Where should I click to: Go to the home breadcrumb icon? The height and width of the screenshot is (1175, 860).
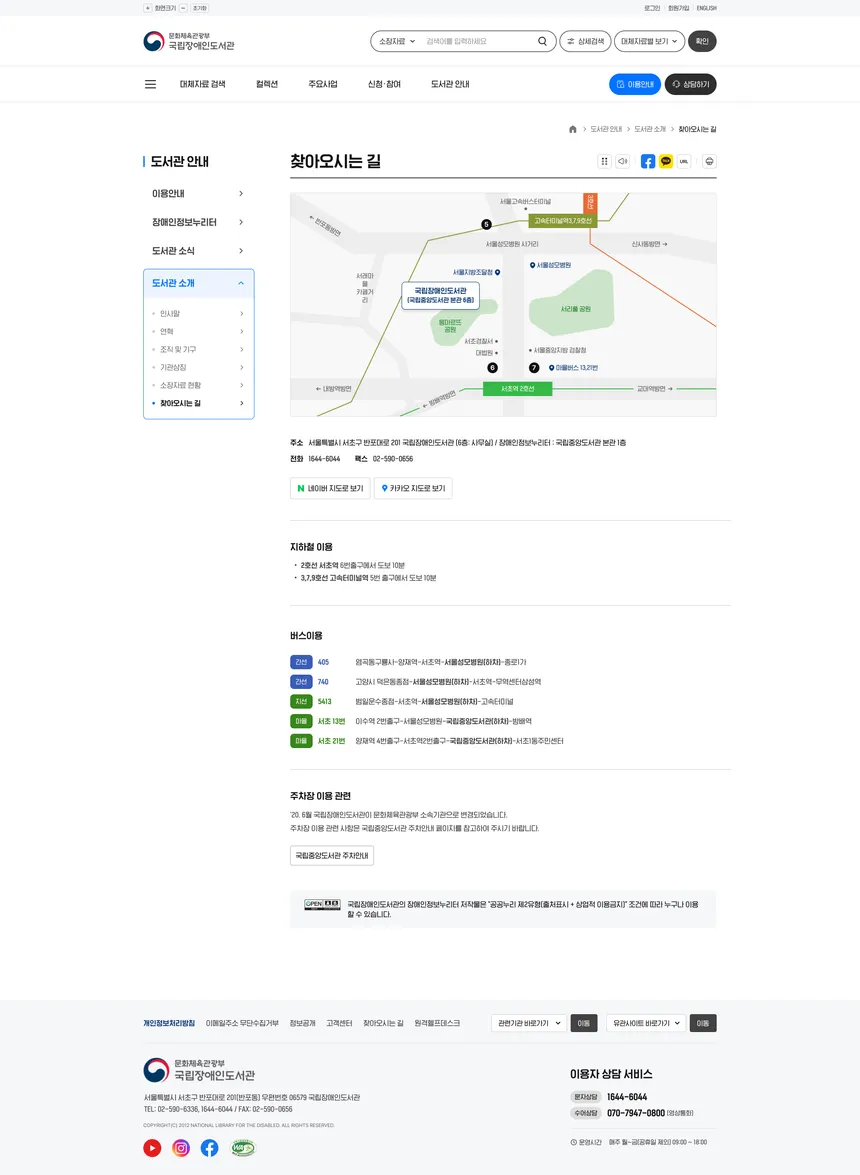point(573,129)
